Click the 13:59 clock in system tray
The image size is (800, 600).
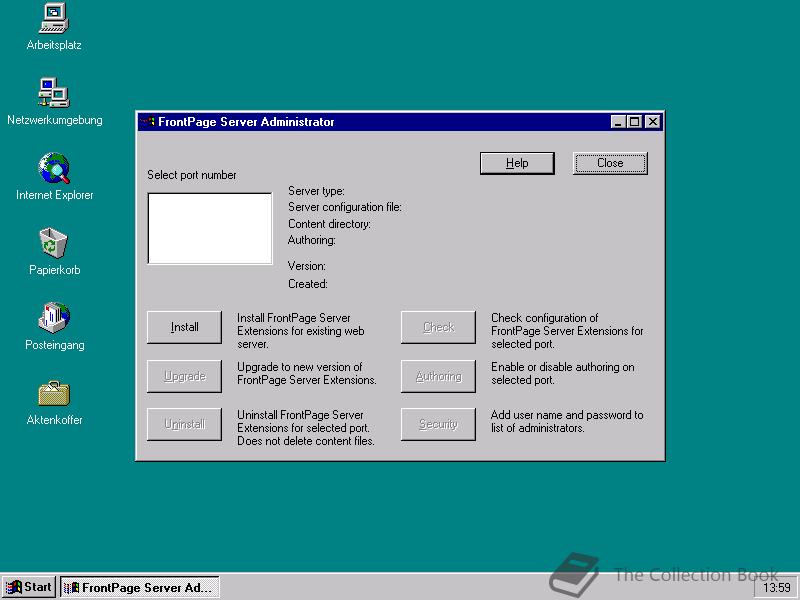click(x=776, y=588)
